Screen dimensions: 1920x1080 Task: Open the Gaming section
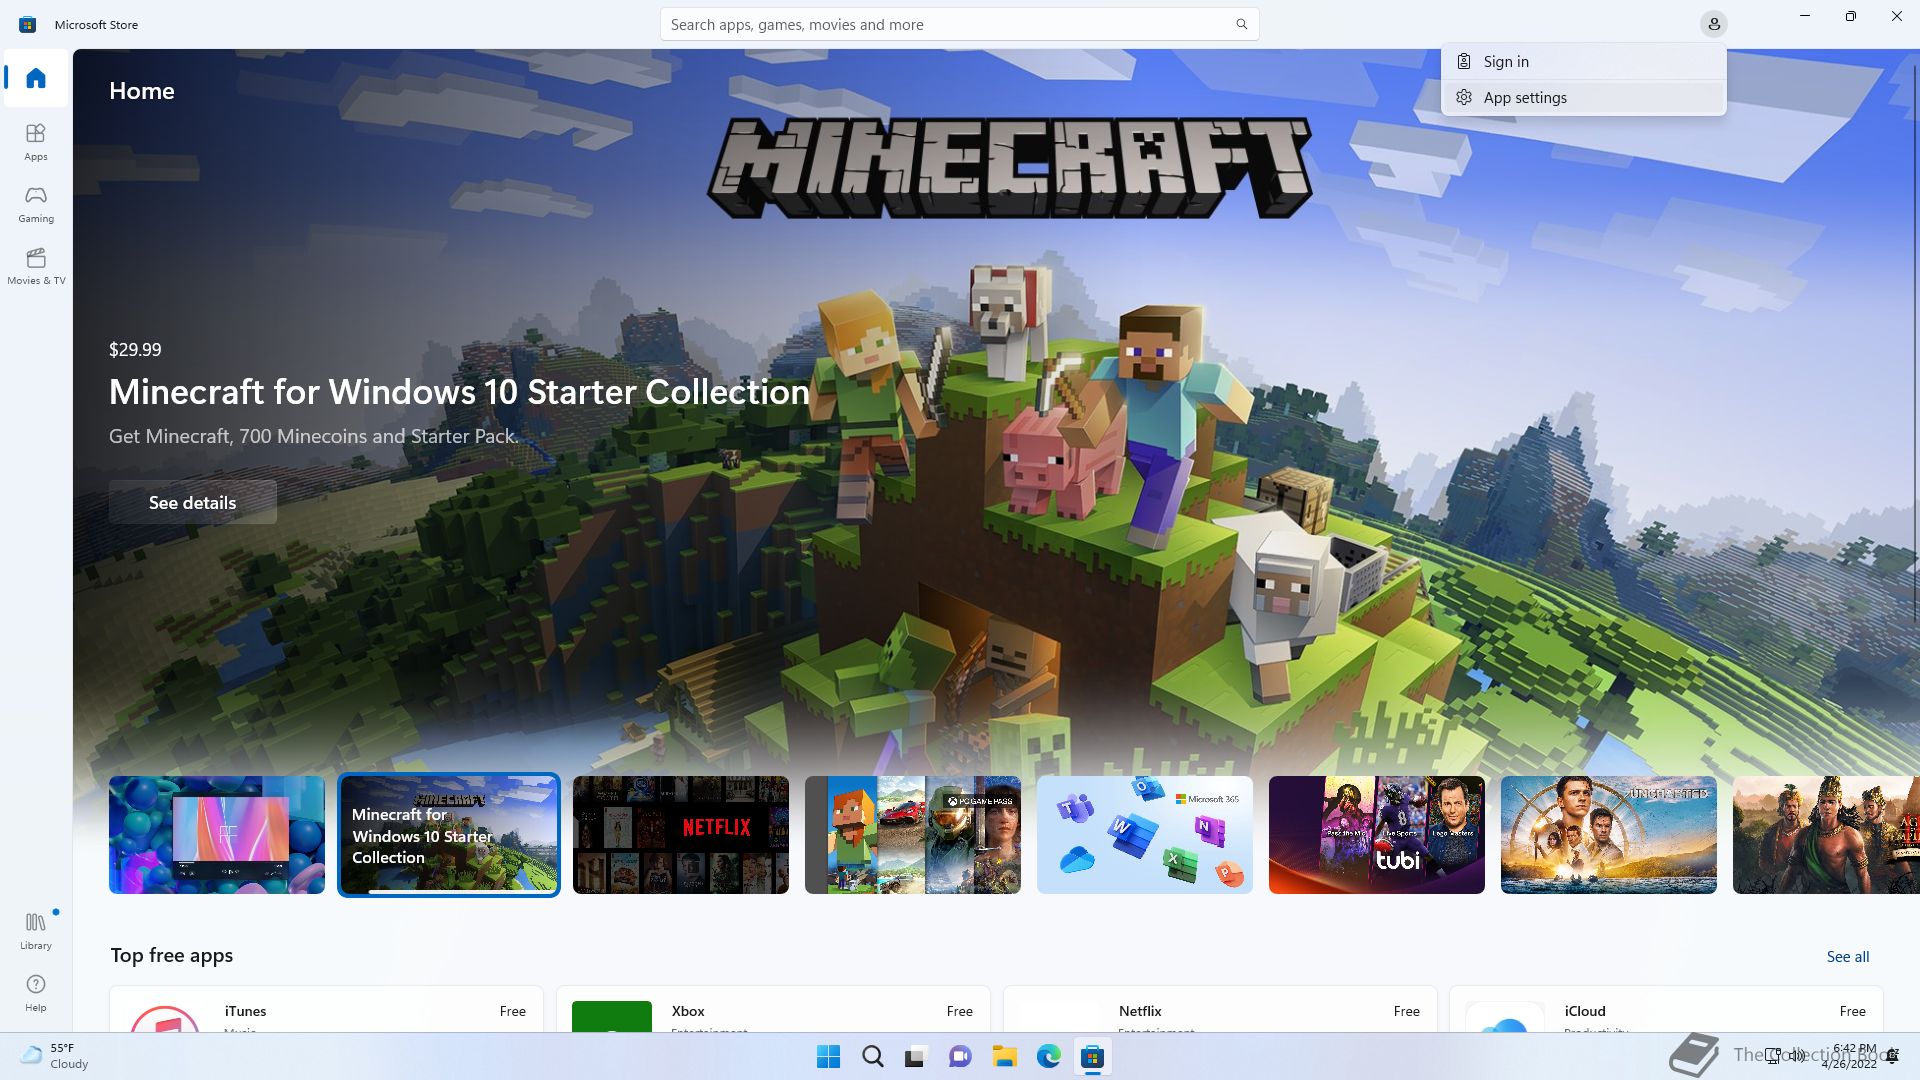pos(36,203)
